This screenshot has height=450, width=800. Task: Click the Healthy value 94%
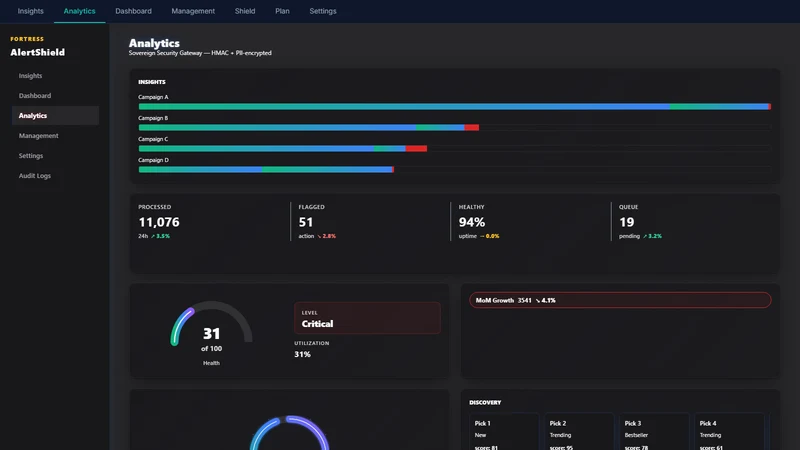click(472, 222)
